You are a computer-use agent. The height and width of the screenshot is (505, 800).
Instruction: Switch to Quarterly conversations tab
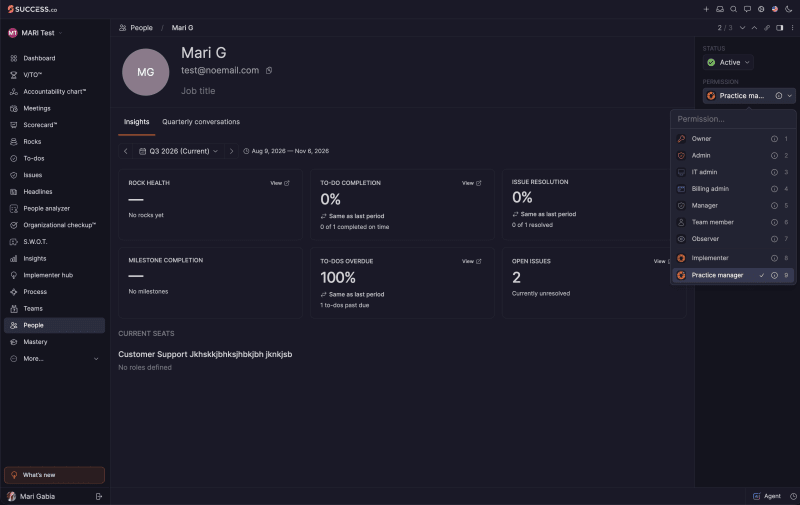[x=201, y=122]
